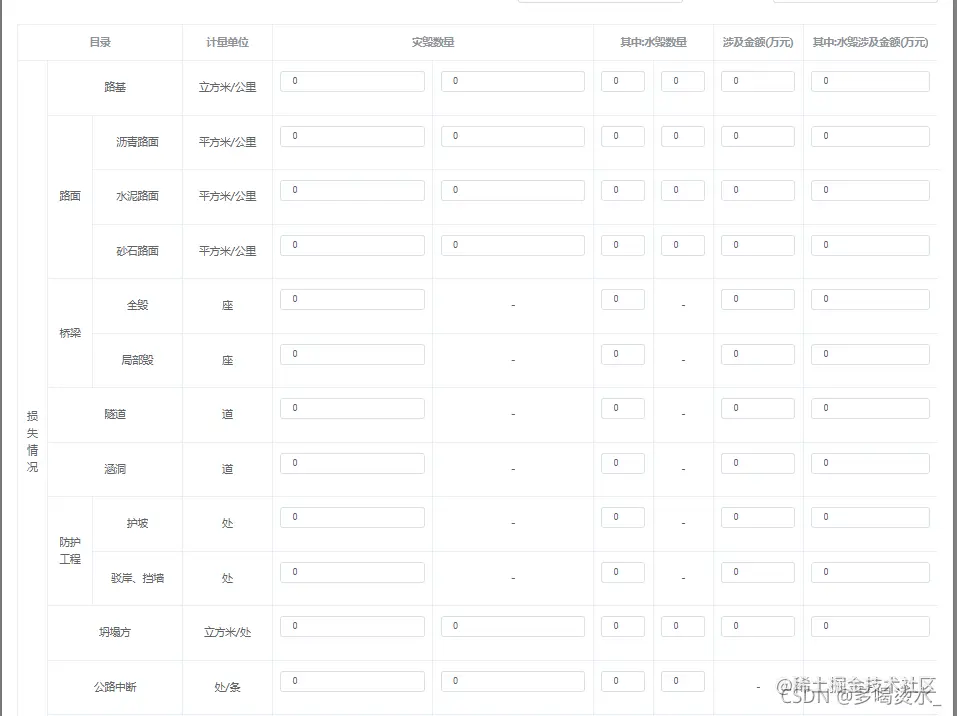The height and width of the screenshot is (716, 957).
Task: Focus 公路中断 second 水毁数量 field
Action: pos(682,681)
